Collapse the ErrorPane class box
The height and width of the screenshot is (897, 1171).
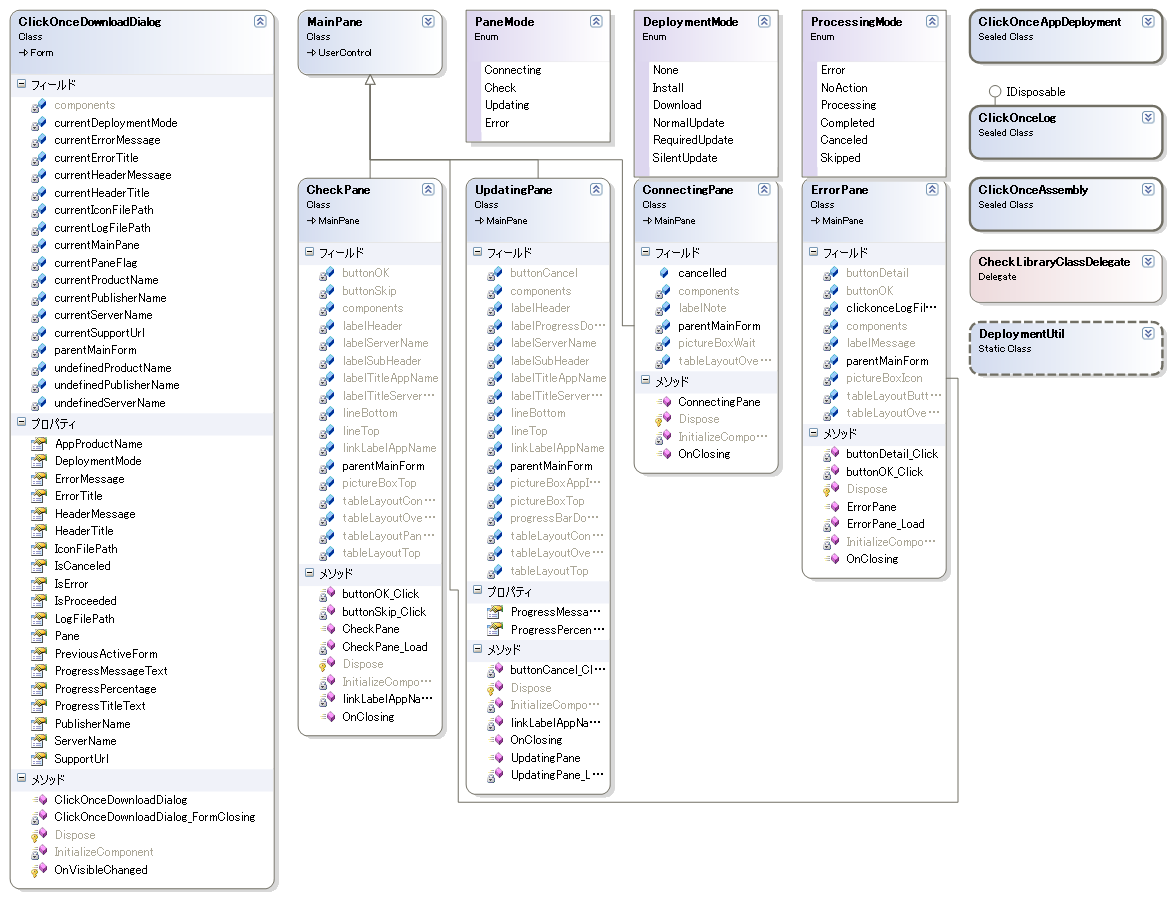coord(932,190)
